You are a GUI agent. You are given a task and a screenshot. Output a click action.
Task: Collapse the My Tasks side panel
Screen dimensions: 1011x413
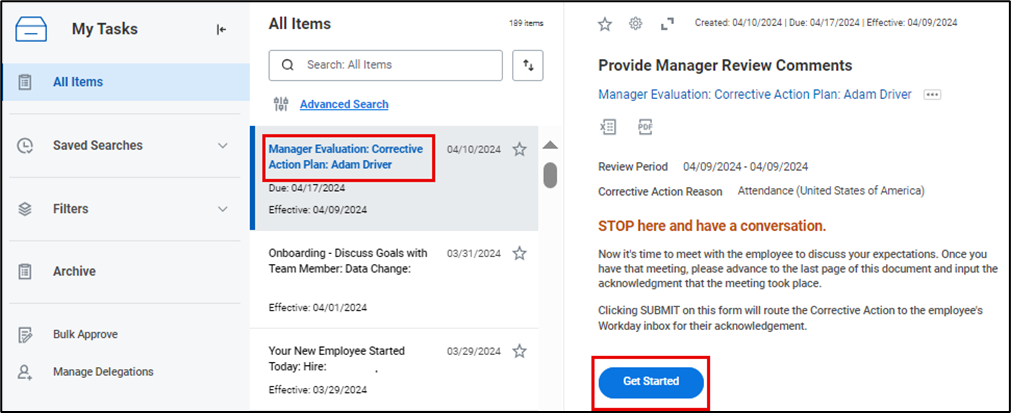coord(221,29)
